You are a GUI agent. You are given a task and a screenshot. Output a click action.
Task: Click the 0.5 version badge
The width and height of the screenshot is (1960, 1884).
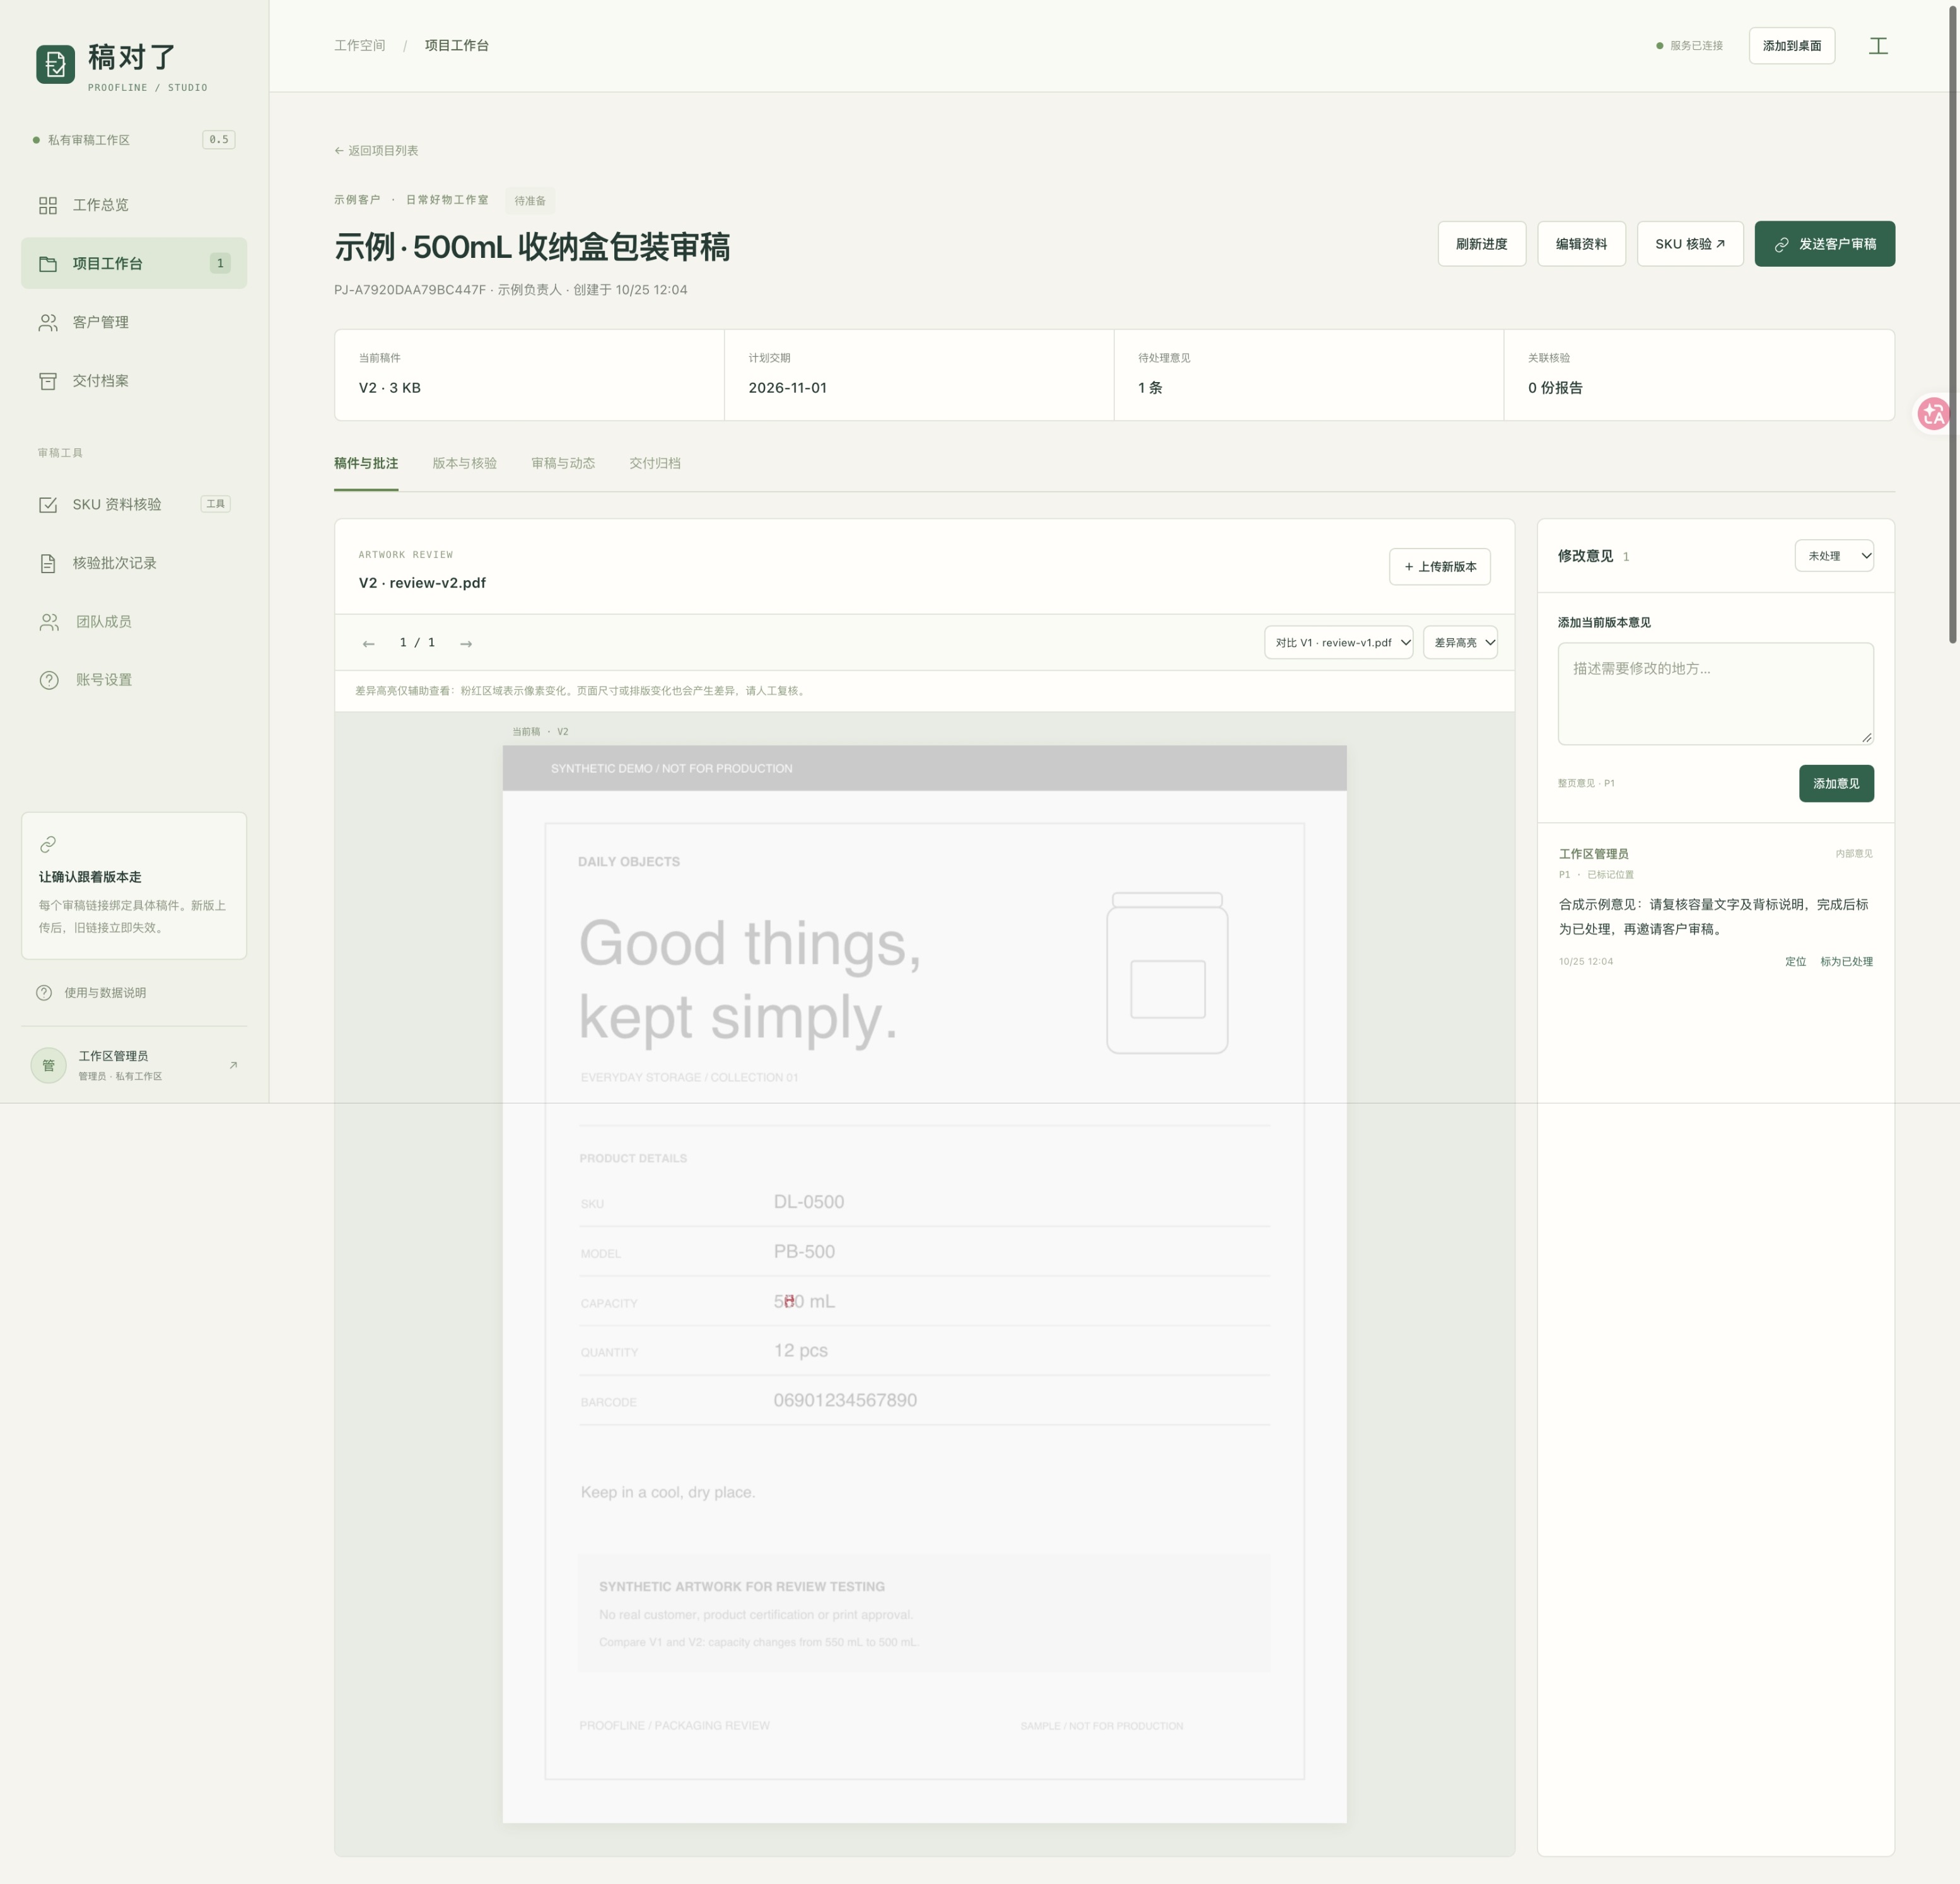tap(218, 140)
